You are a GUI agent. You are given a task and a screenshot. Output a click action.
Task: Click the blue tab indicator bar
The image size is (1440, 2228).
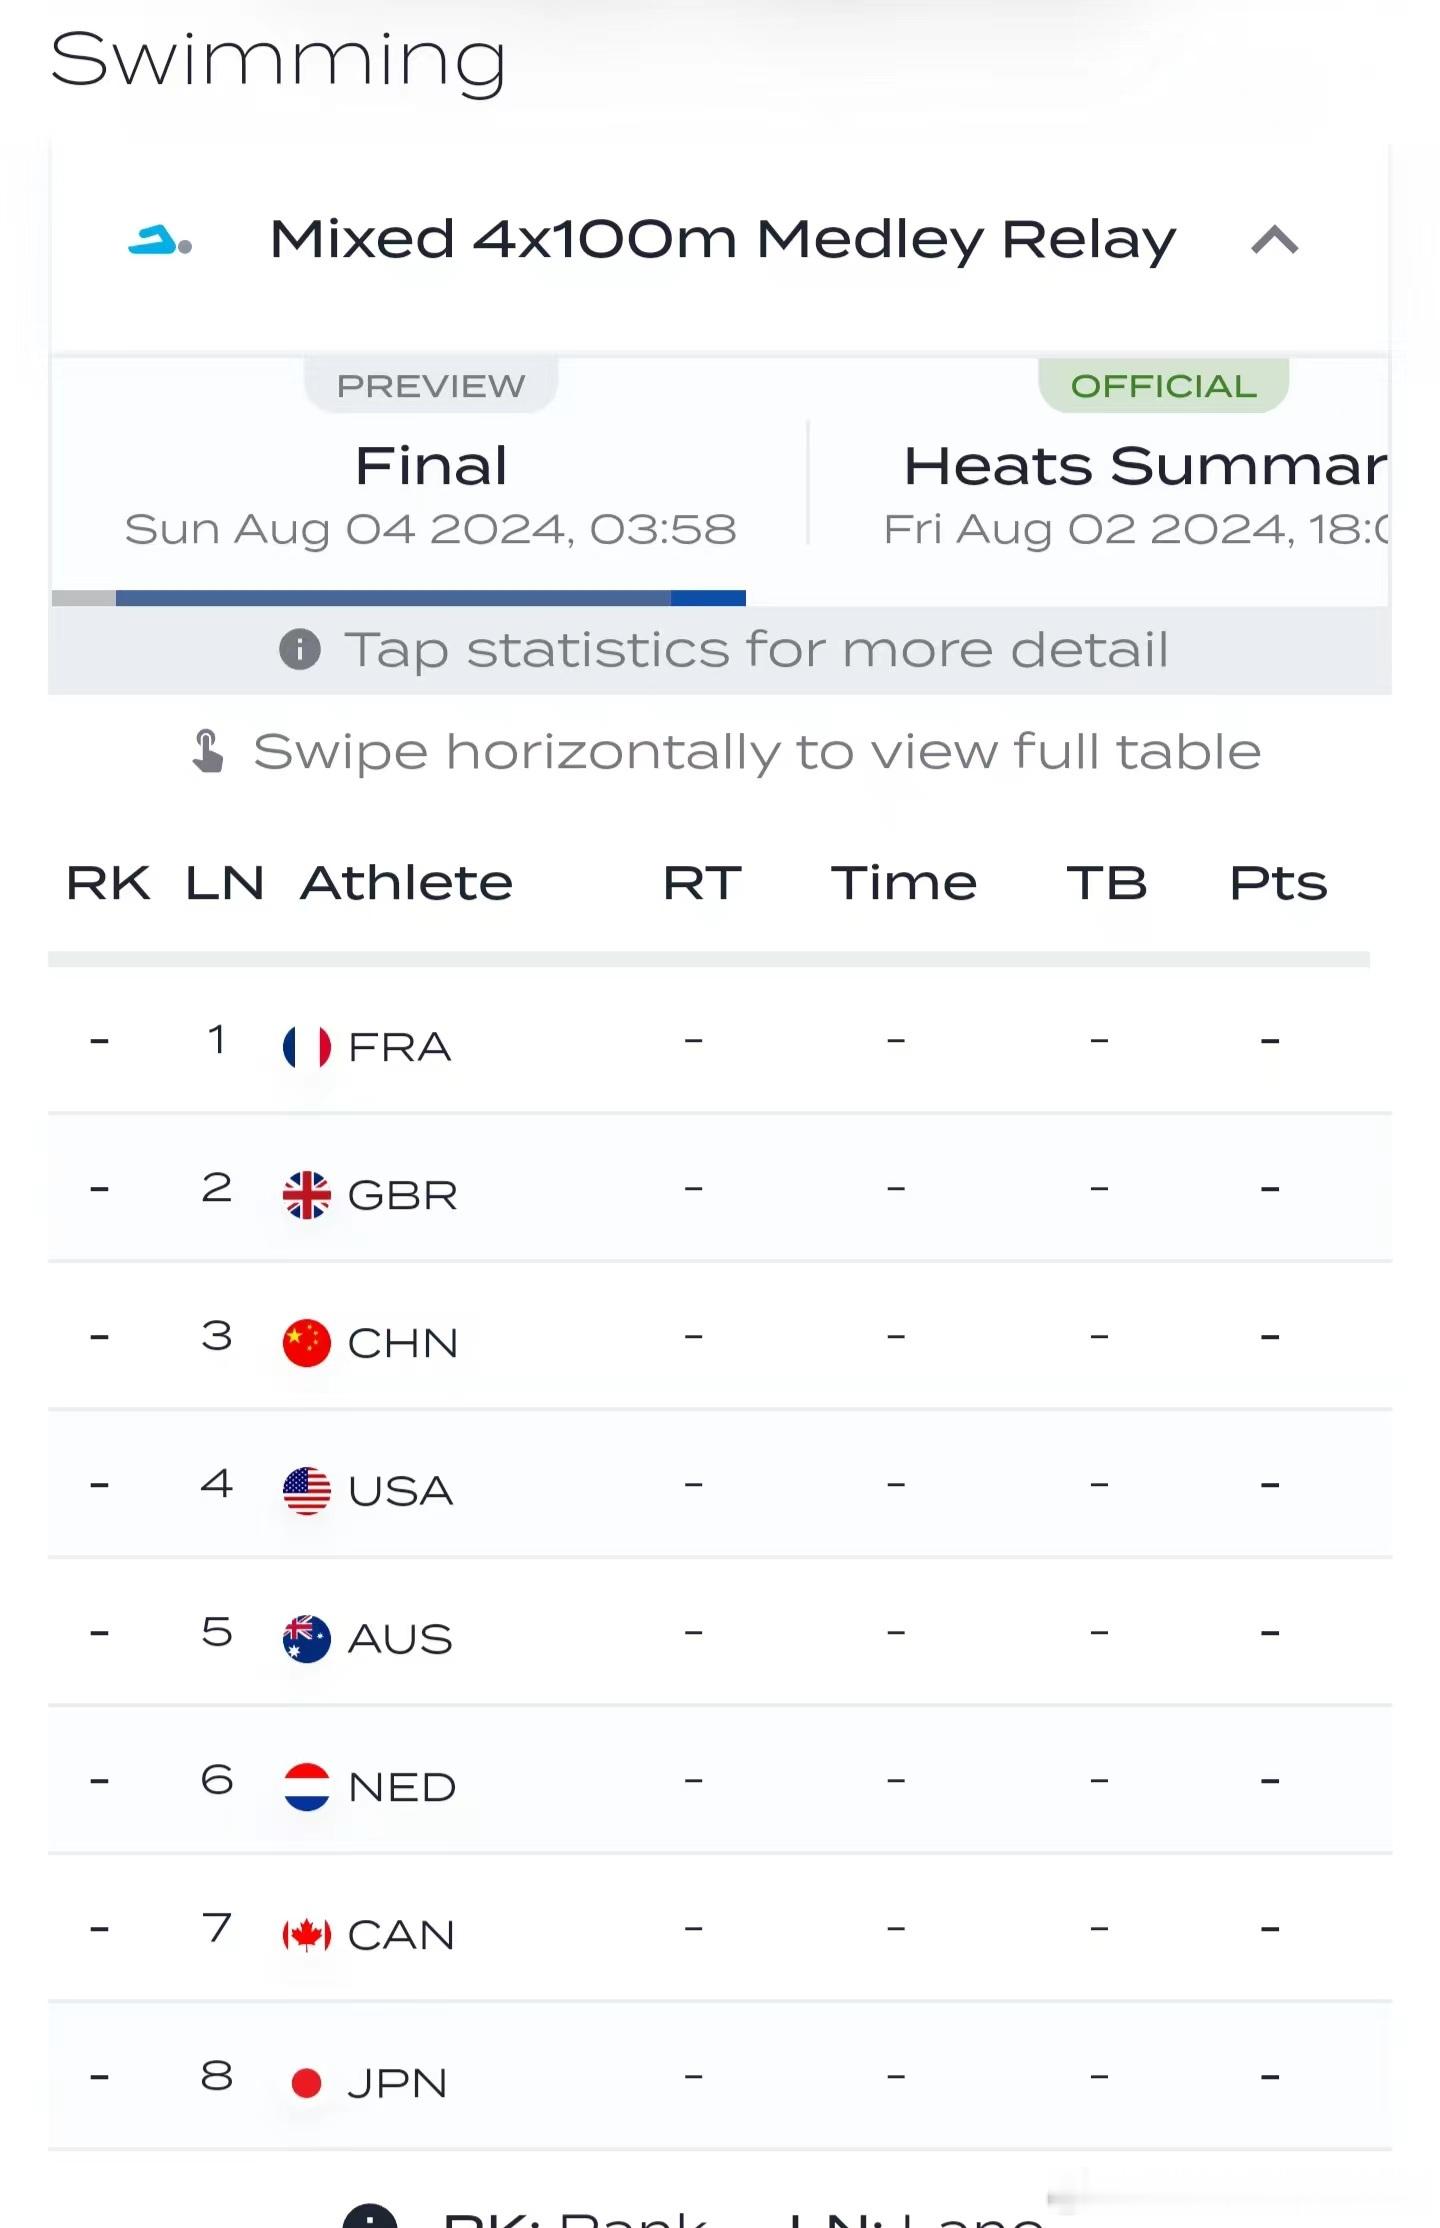[431, 598]
